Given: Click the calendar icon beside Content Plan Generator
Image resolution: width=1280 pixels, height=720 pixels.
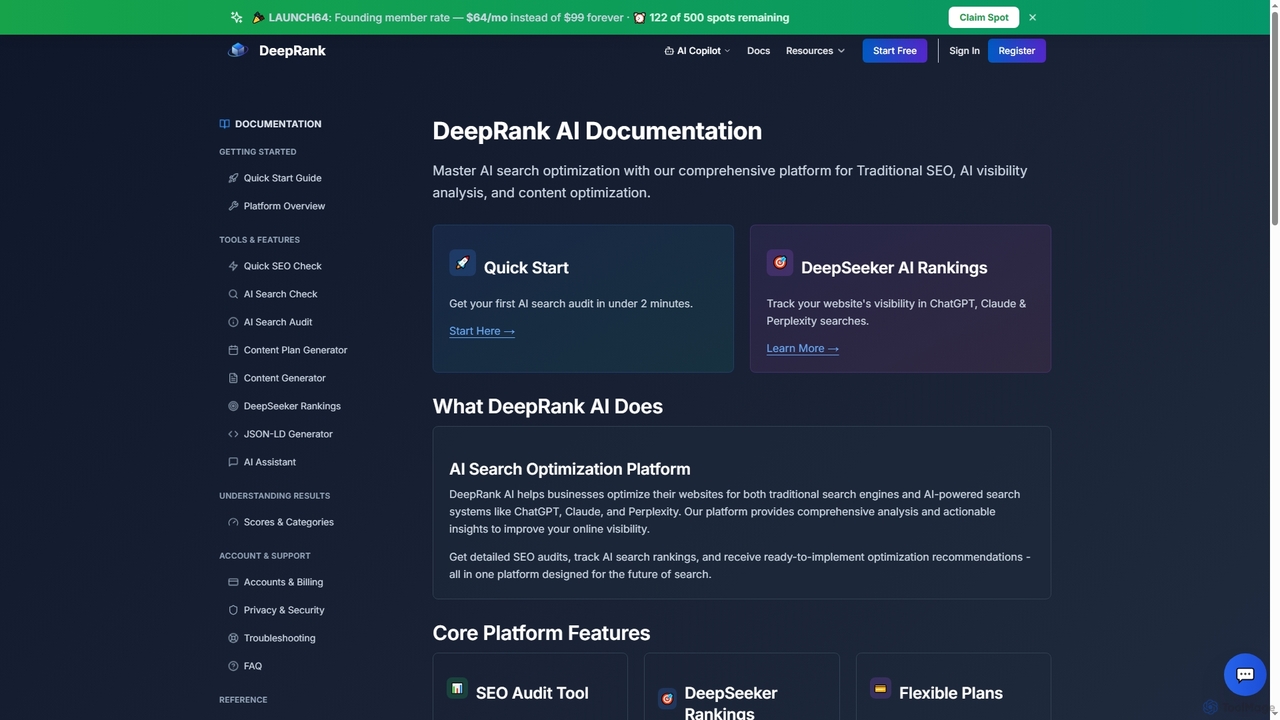Looking at the screenshot, I should (233, 350).
